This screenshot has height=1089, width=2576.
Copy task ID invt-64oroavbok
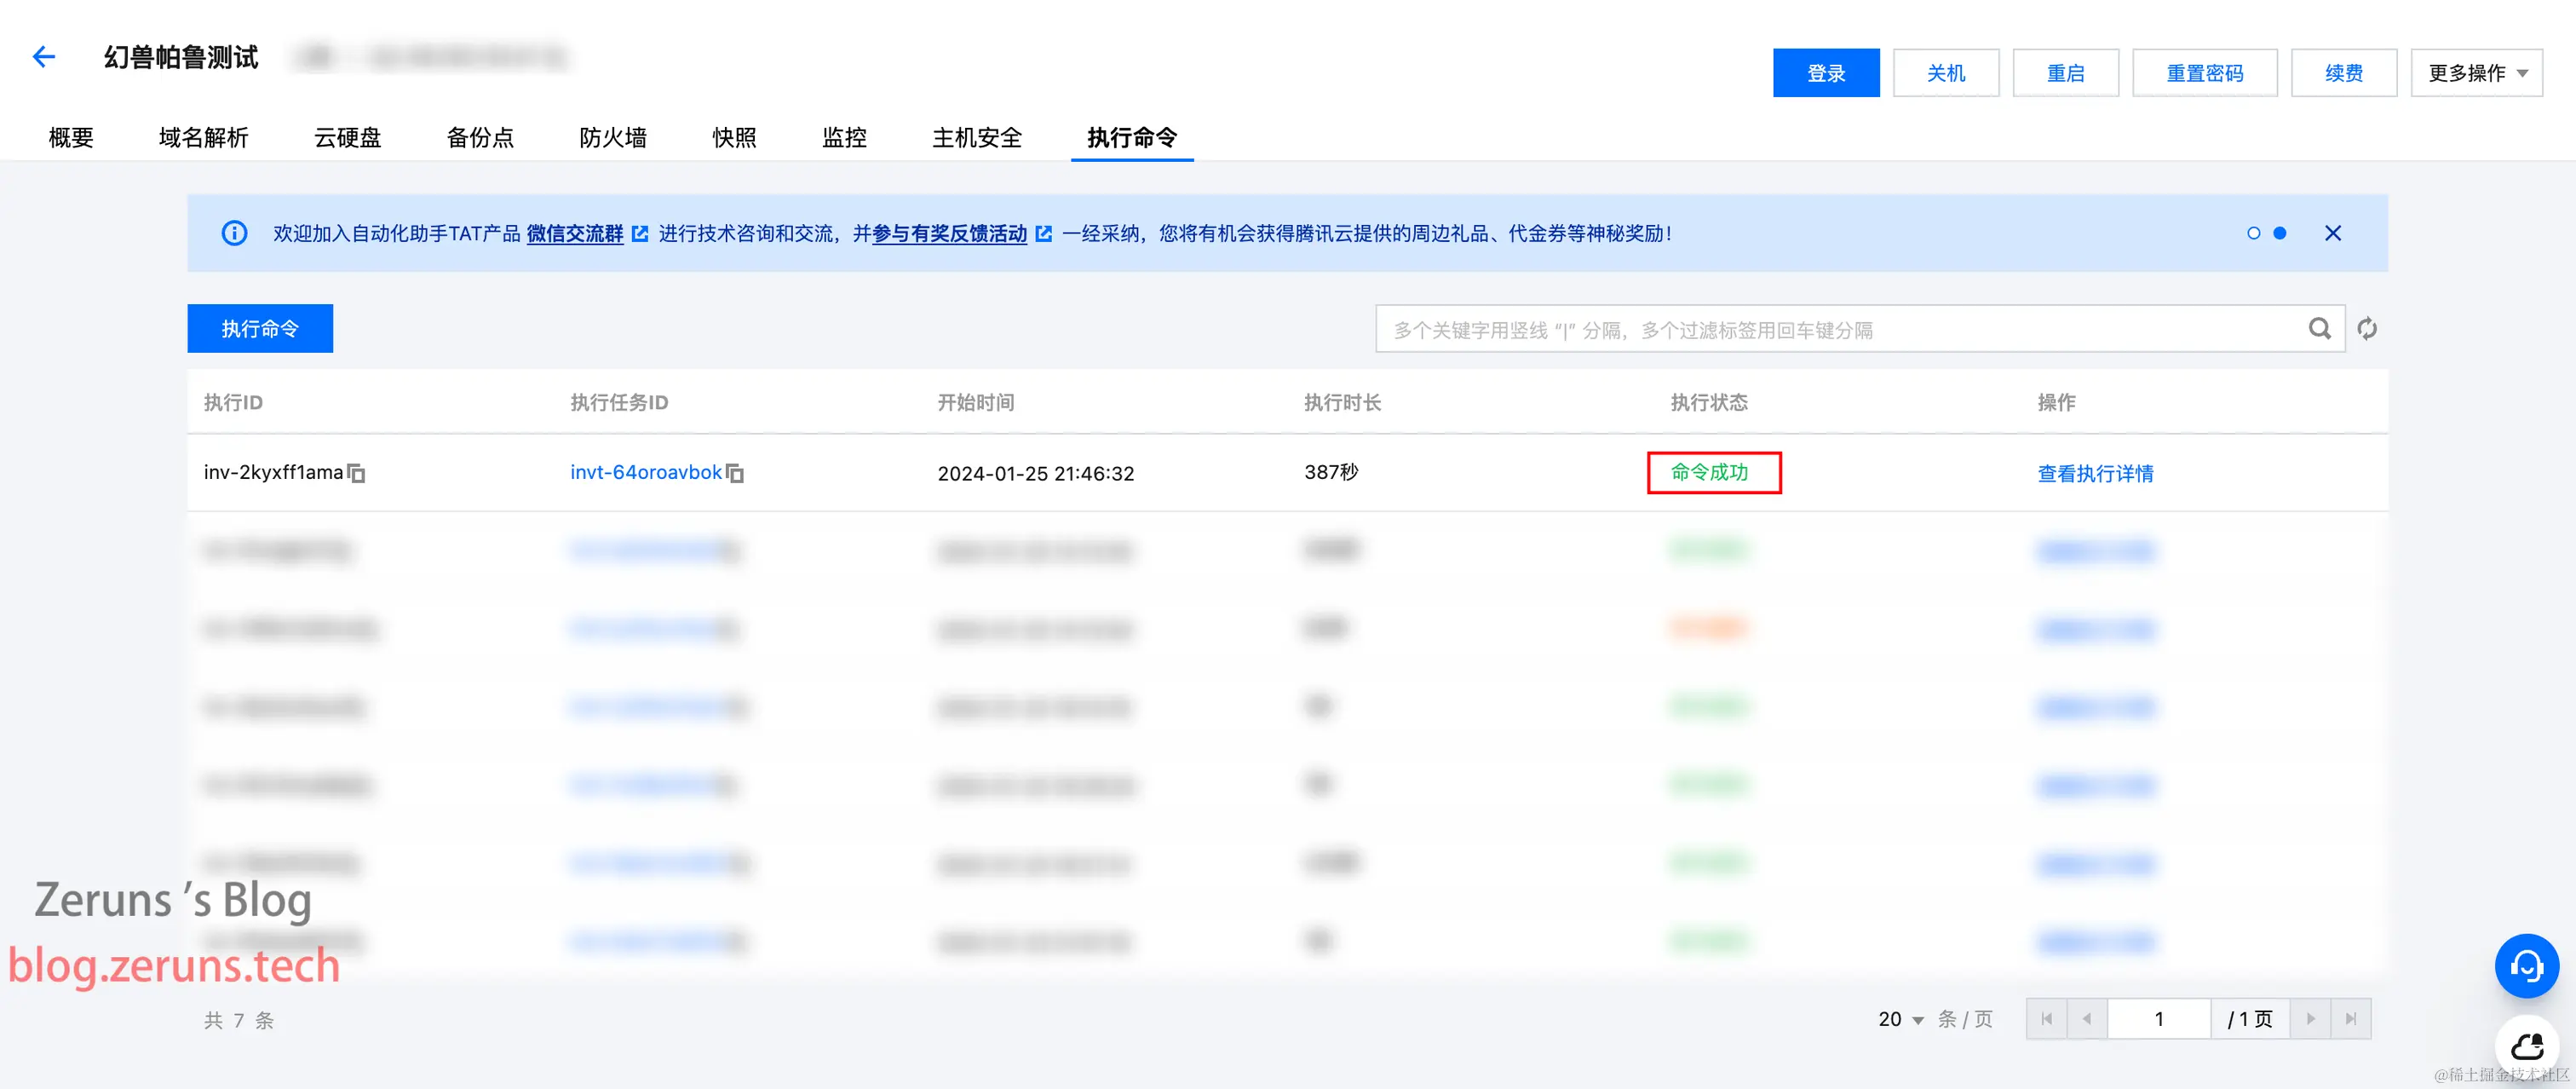(x=735, y=473)
